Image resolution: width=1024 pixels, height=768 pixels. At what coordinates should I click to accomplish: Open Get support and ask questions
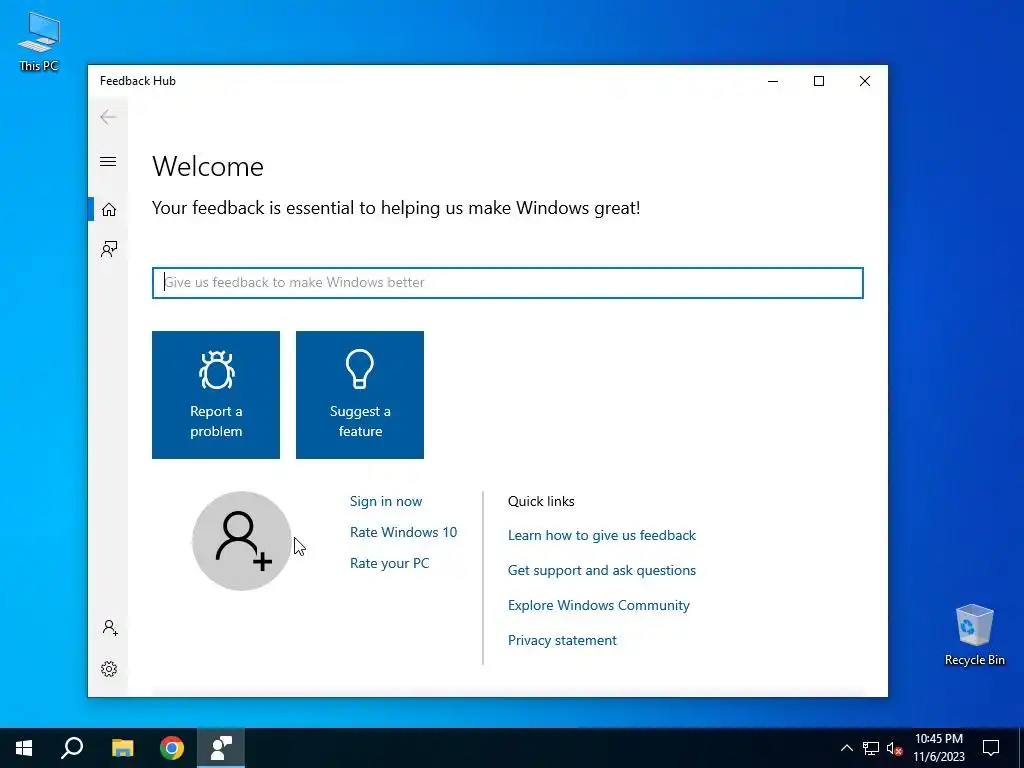(x=602, y=570)
